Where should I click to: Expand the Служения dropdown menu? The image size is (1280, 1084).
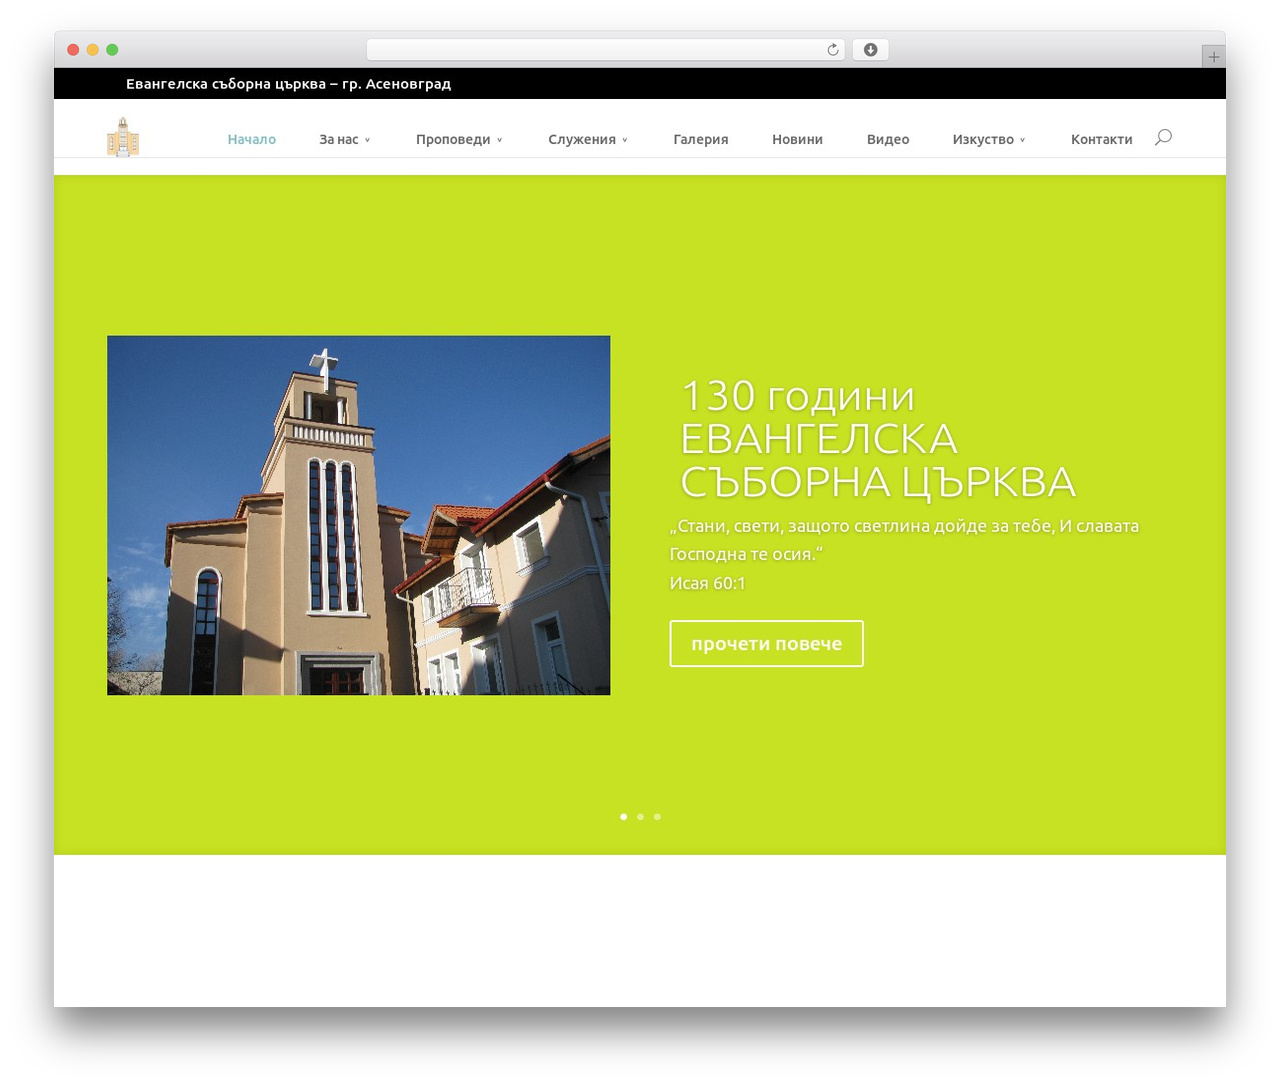pos(588,139)
